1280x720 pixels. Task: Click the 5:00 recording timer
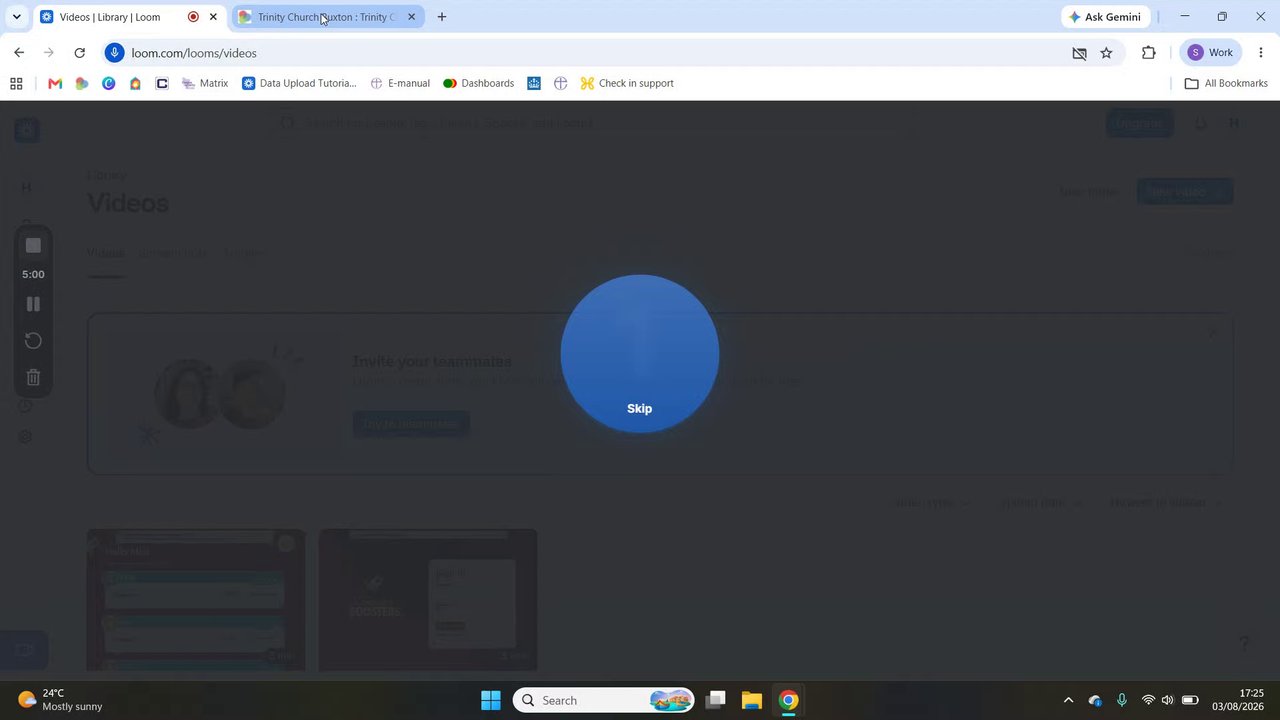[33, 274]
